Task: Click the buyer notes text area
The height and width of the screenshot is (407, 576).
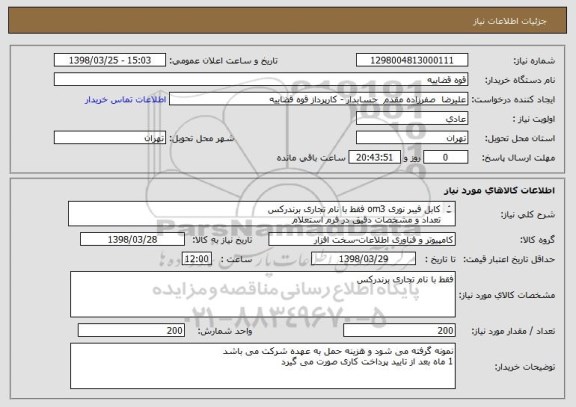Action: coord(263,366)
